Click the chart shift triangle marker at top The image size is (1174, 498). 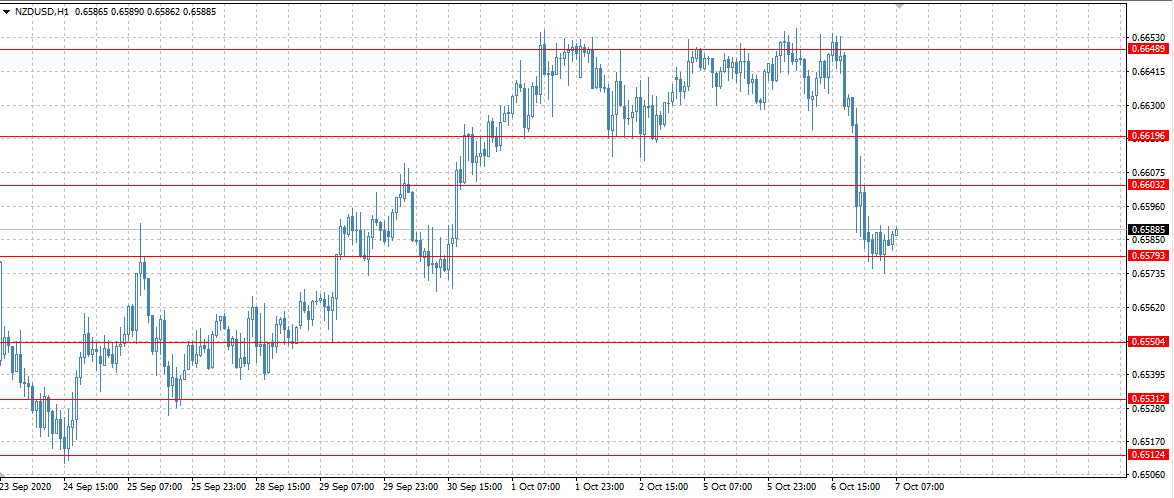pyautogui.click(x=900, y=5)
